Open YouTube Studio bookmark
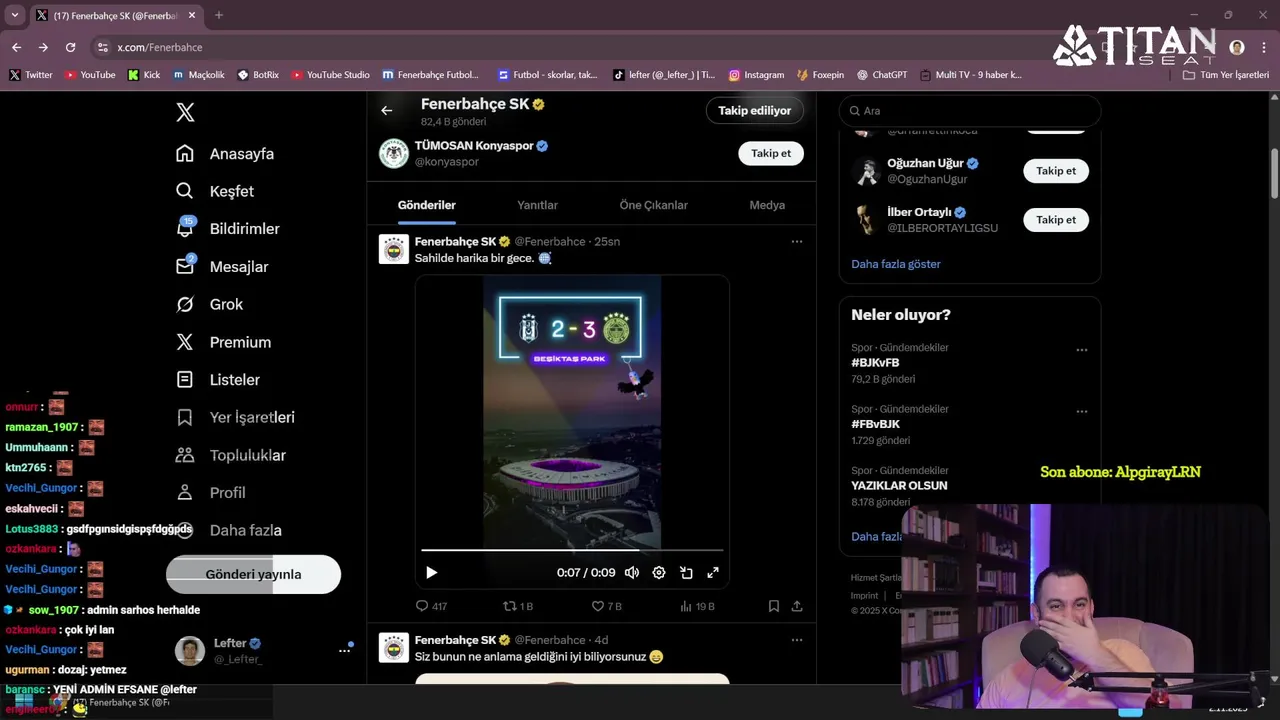The image size is (1280, 720). (330, 75)
